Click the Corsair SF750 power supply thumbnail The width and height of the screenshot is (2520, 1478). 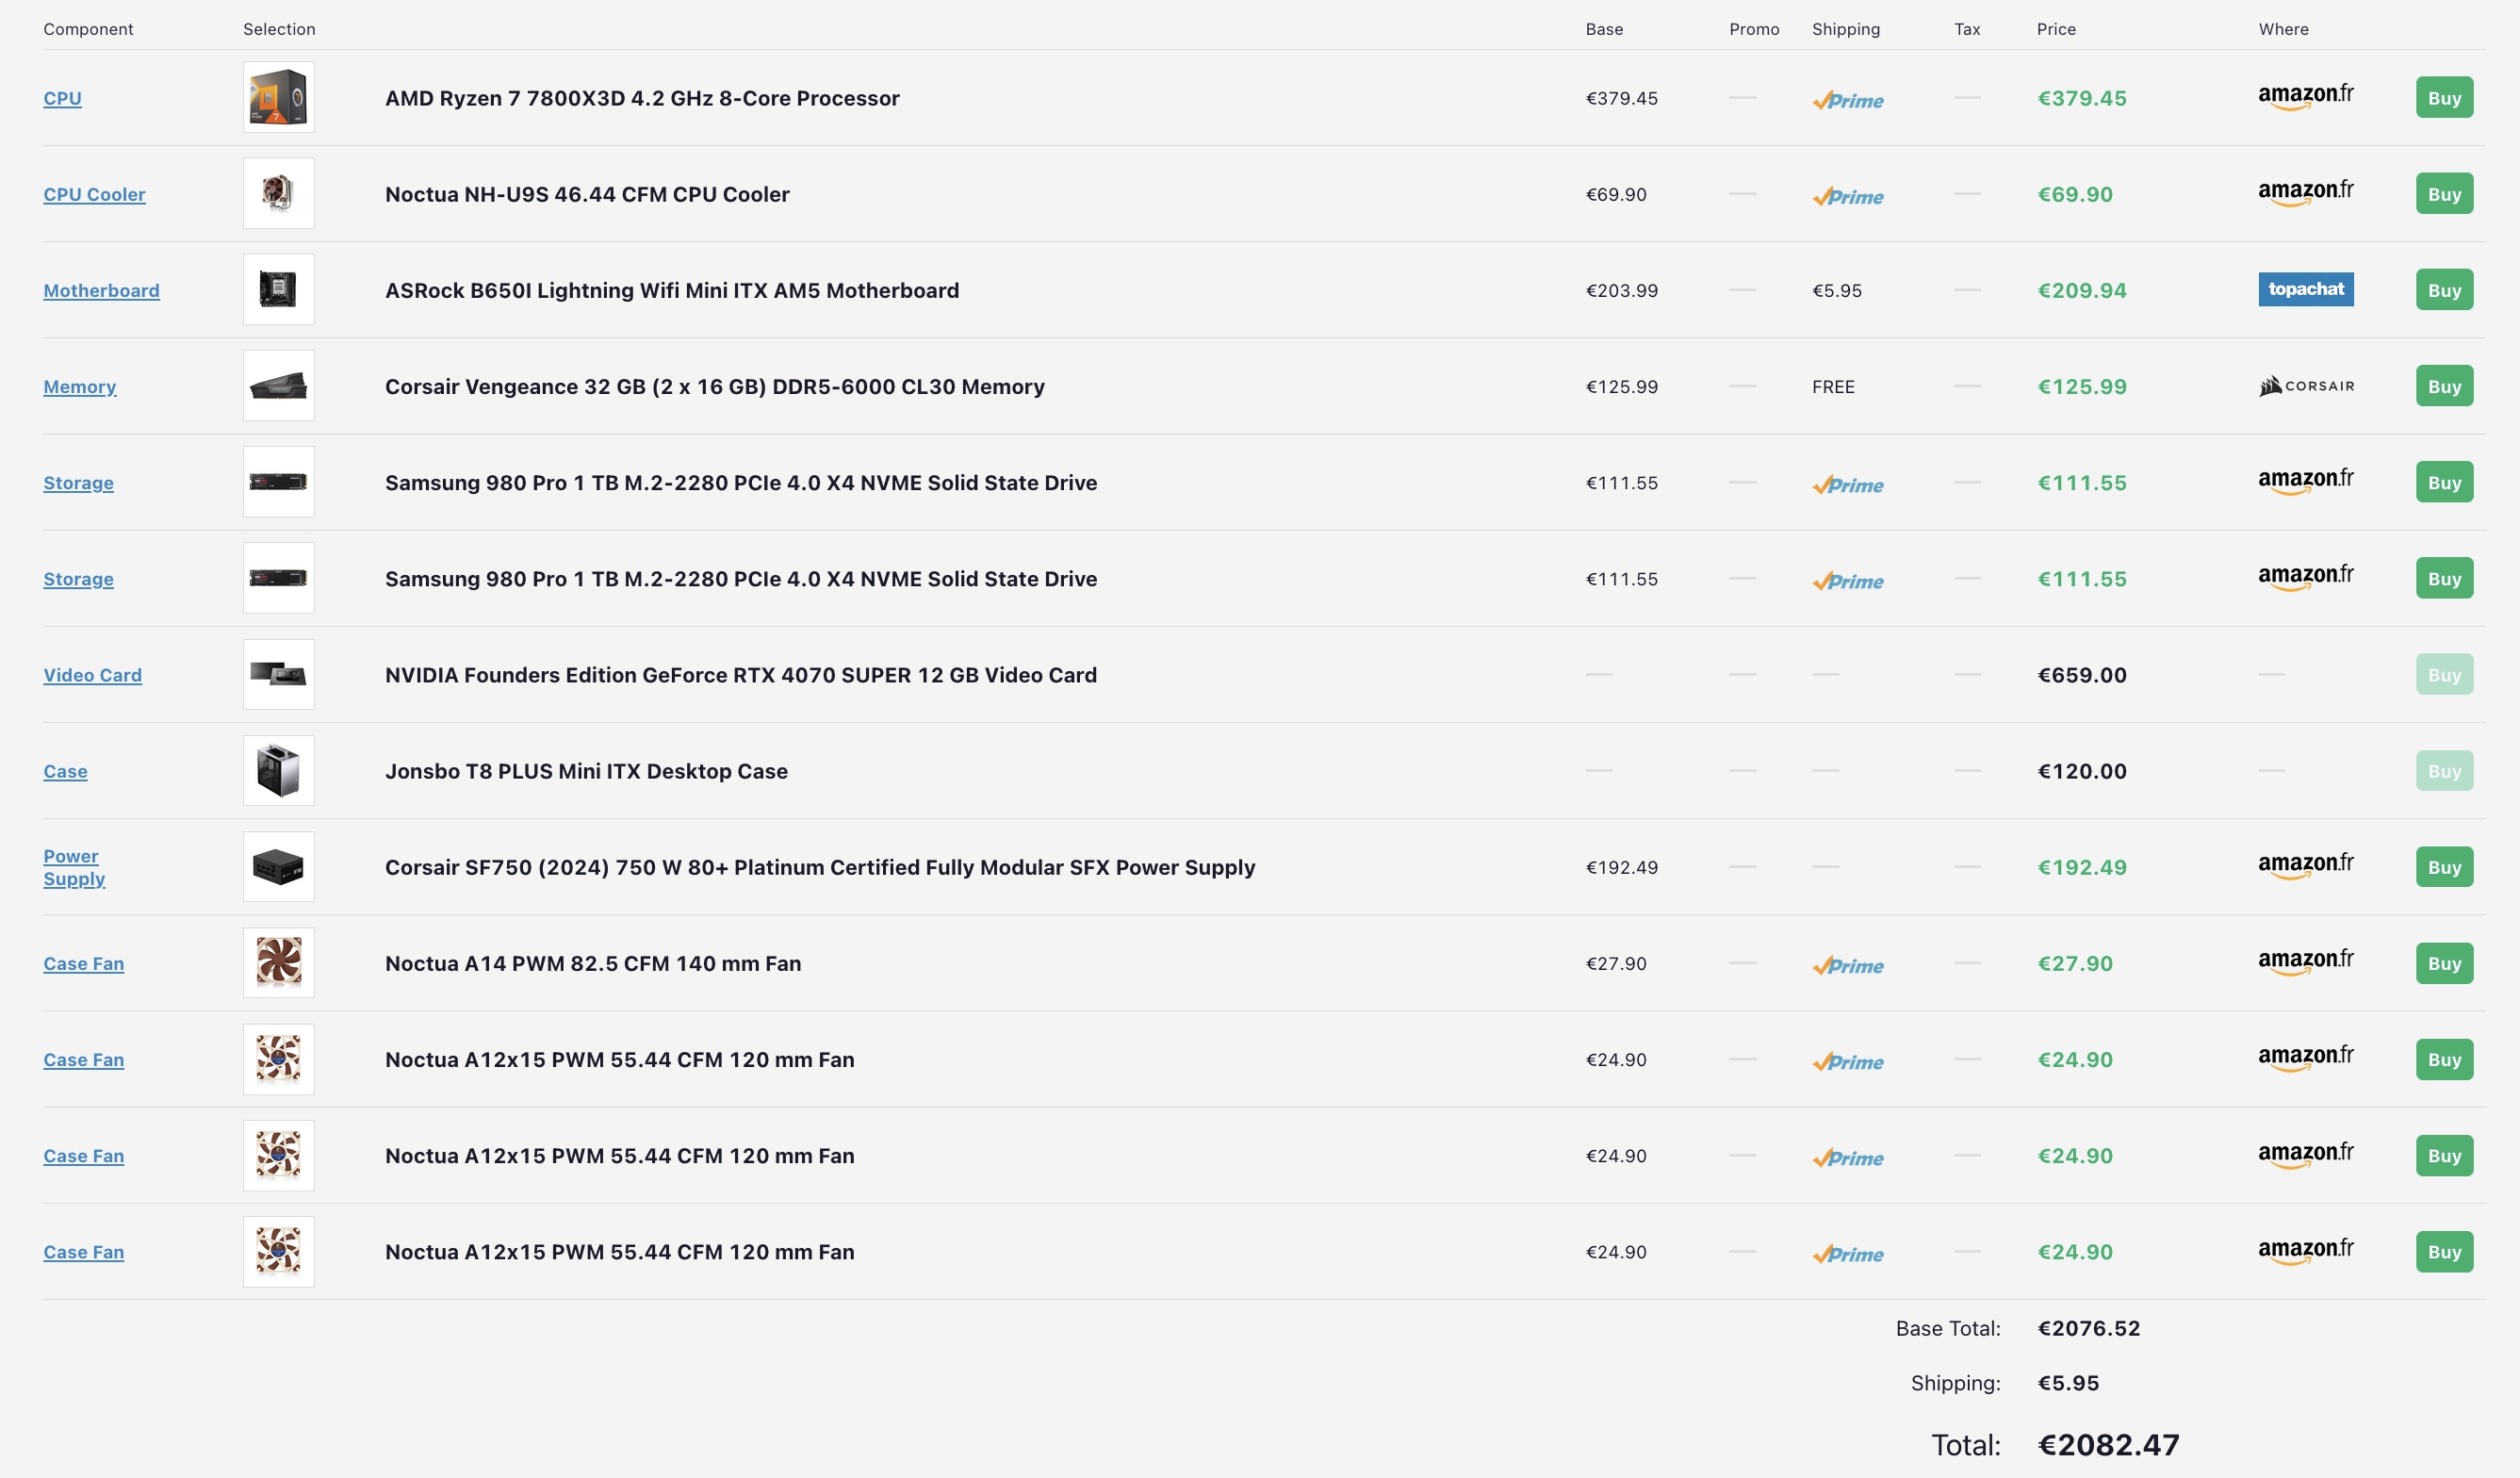coord(278,867)
